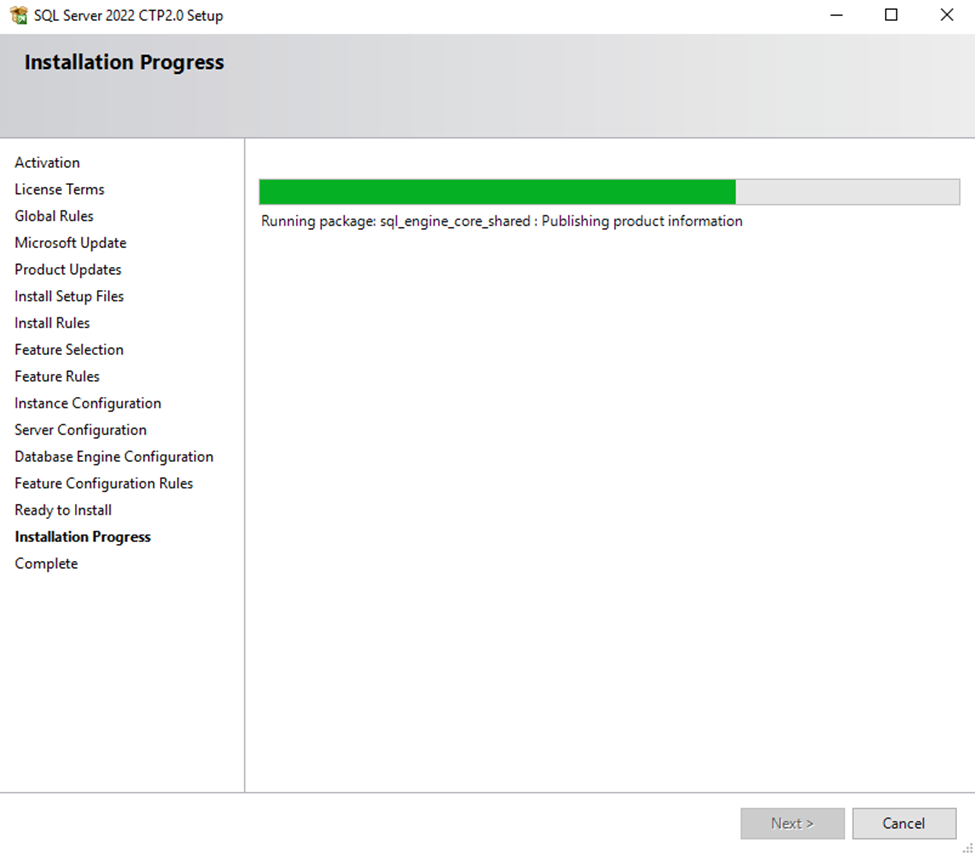Select the Install Setup Files step
Screen dimensions: 975x854
coord(69,296)
